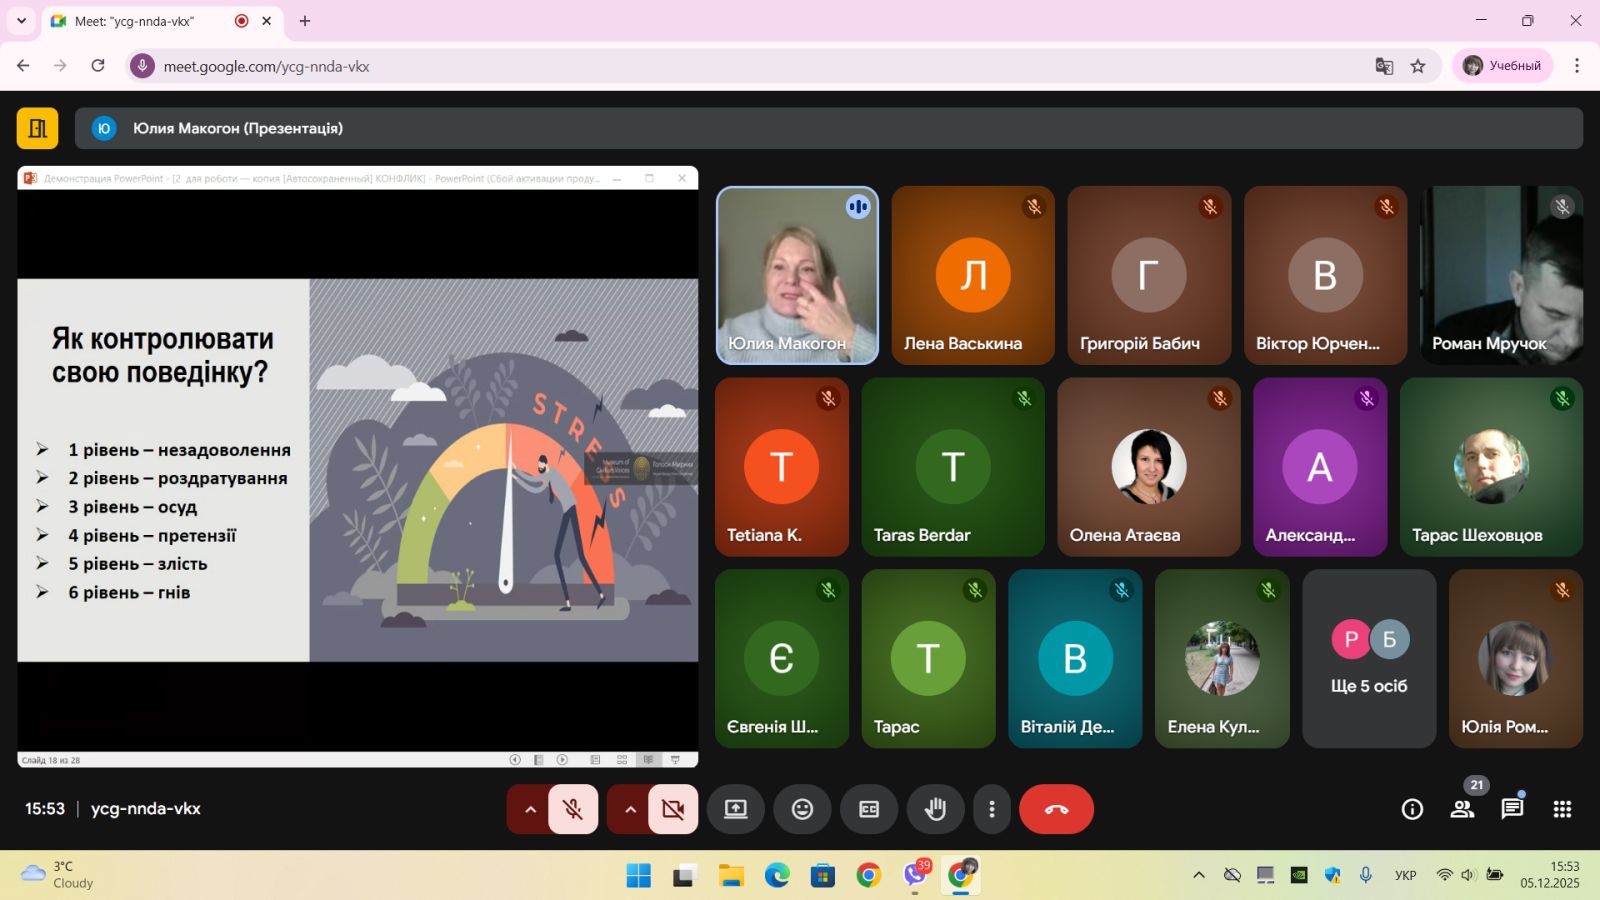1600x900 pixels.
Task: Open the activities grid icon
Action: point(1562,809)
